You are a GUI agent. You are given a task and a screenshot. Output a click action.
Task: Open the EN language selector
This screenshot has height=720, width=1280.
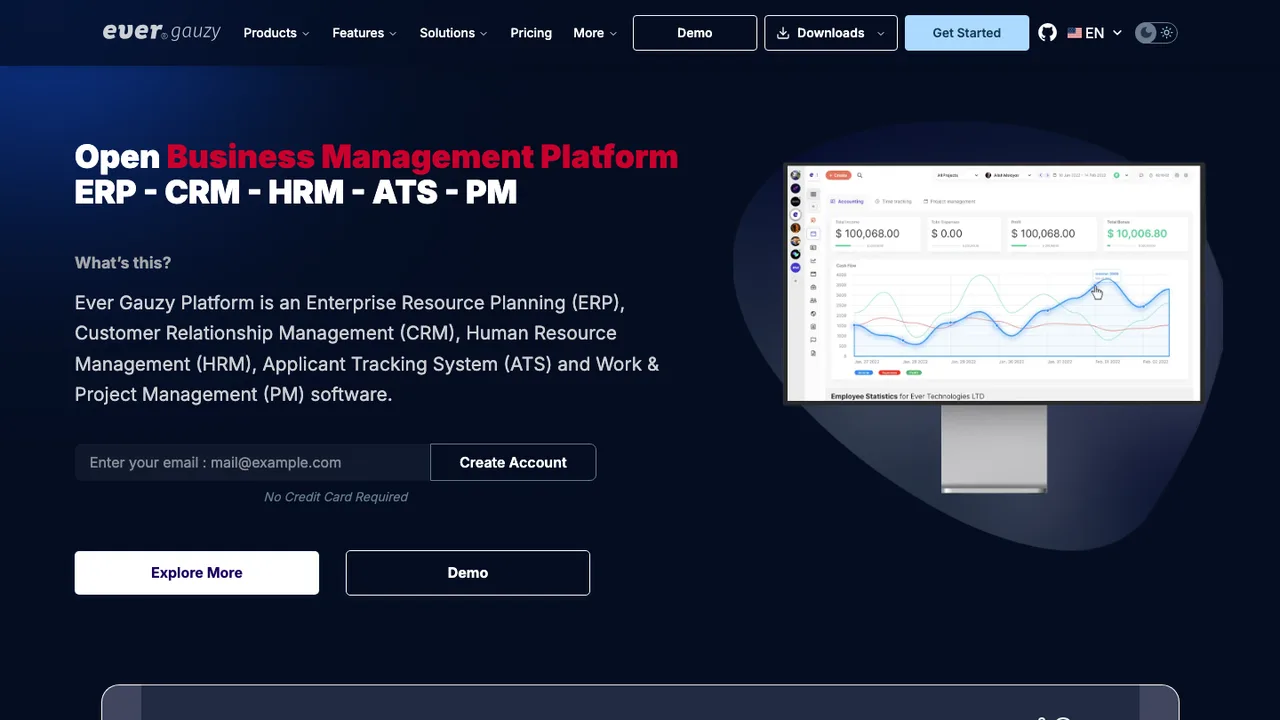1095,33
